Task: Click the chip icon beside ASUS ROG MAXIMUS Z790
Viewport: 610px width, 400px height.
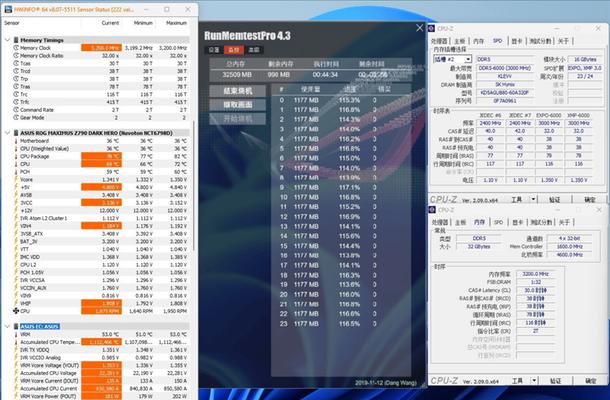Action: [16, 133]
